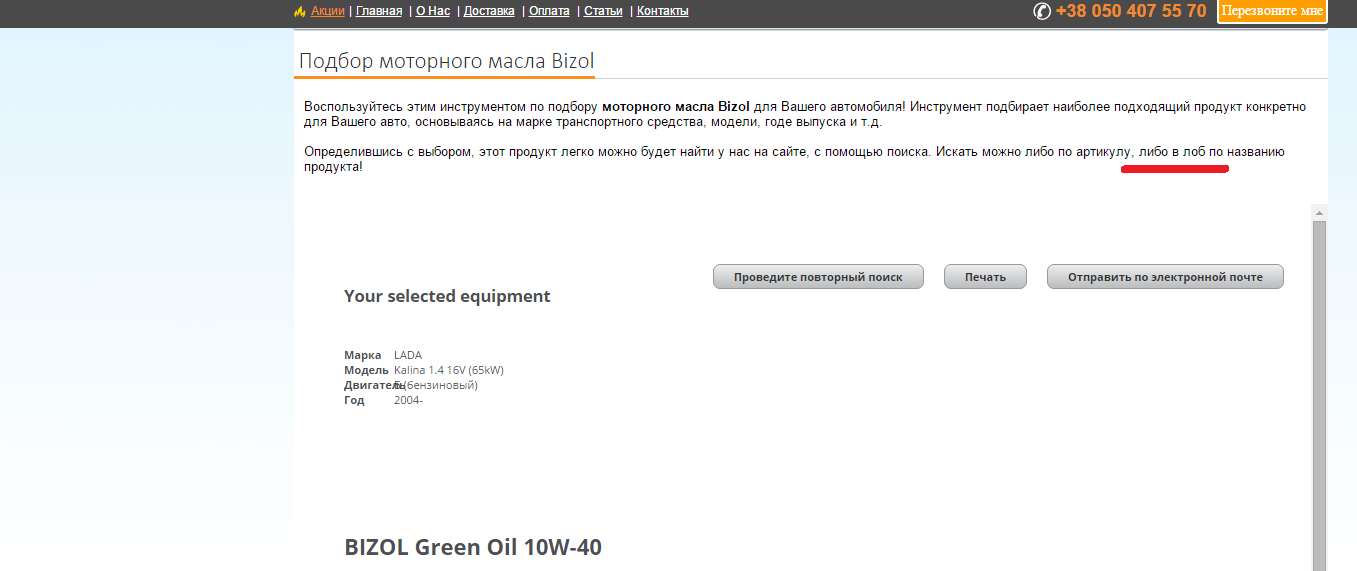Open the Оплата menu item
Image resolution: width=1357 pixels, height=571 pixels.
point(549,11)
